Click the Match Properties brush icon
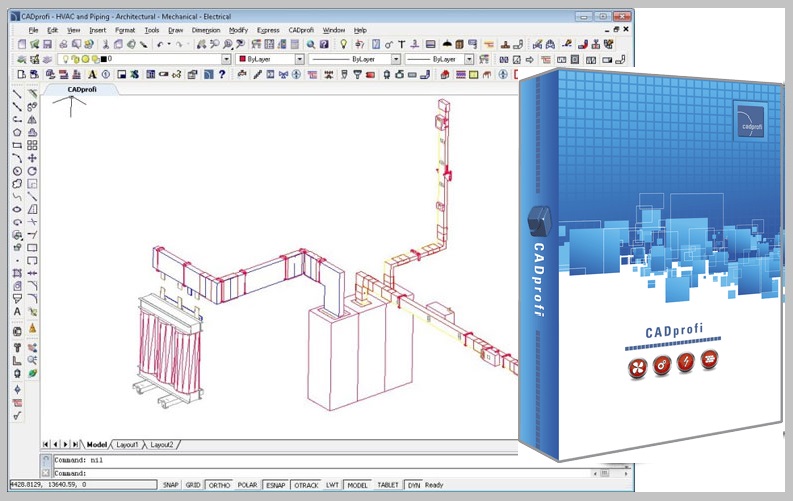This screenshot has width=793, height=501. pyautogui.click(x=144, y=44)
